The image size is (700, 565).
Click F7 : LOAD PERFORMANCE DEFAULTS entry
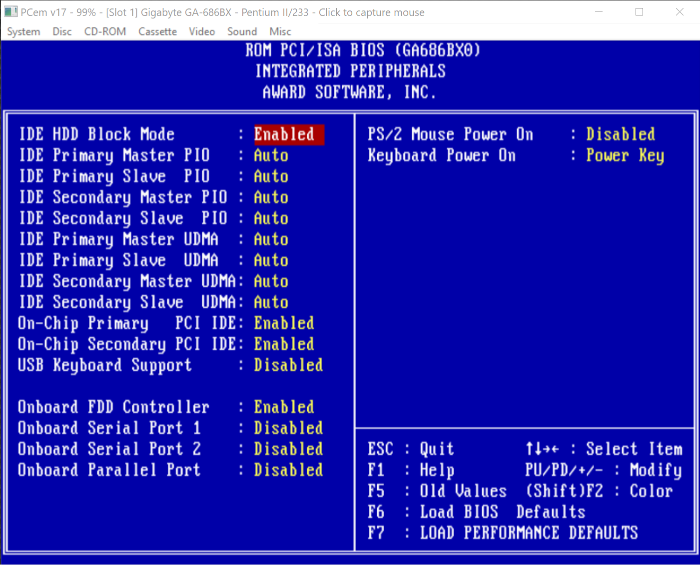click(x=503, y=533)
